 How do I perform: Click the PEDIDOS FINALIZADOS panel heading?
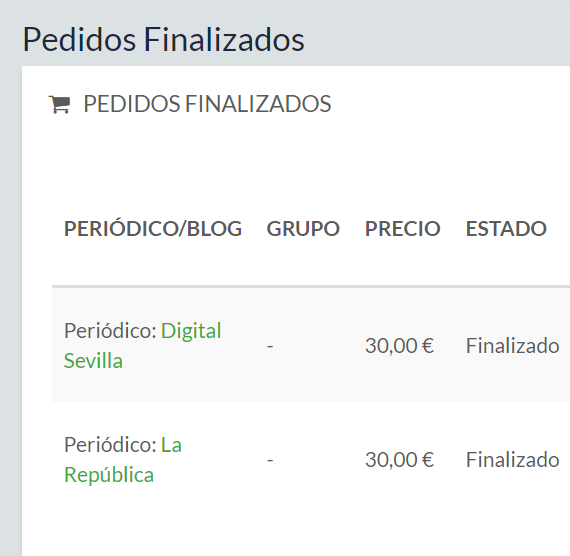207,104
